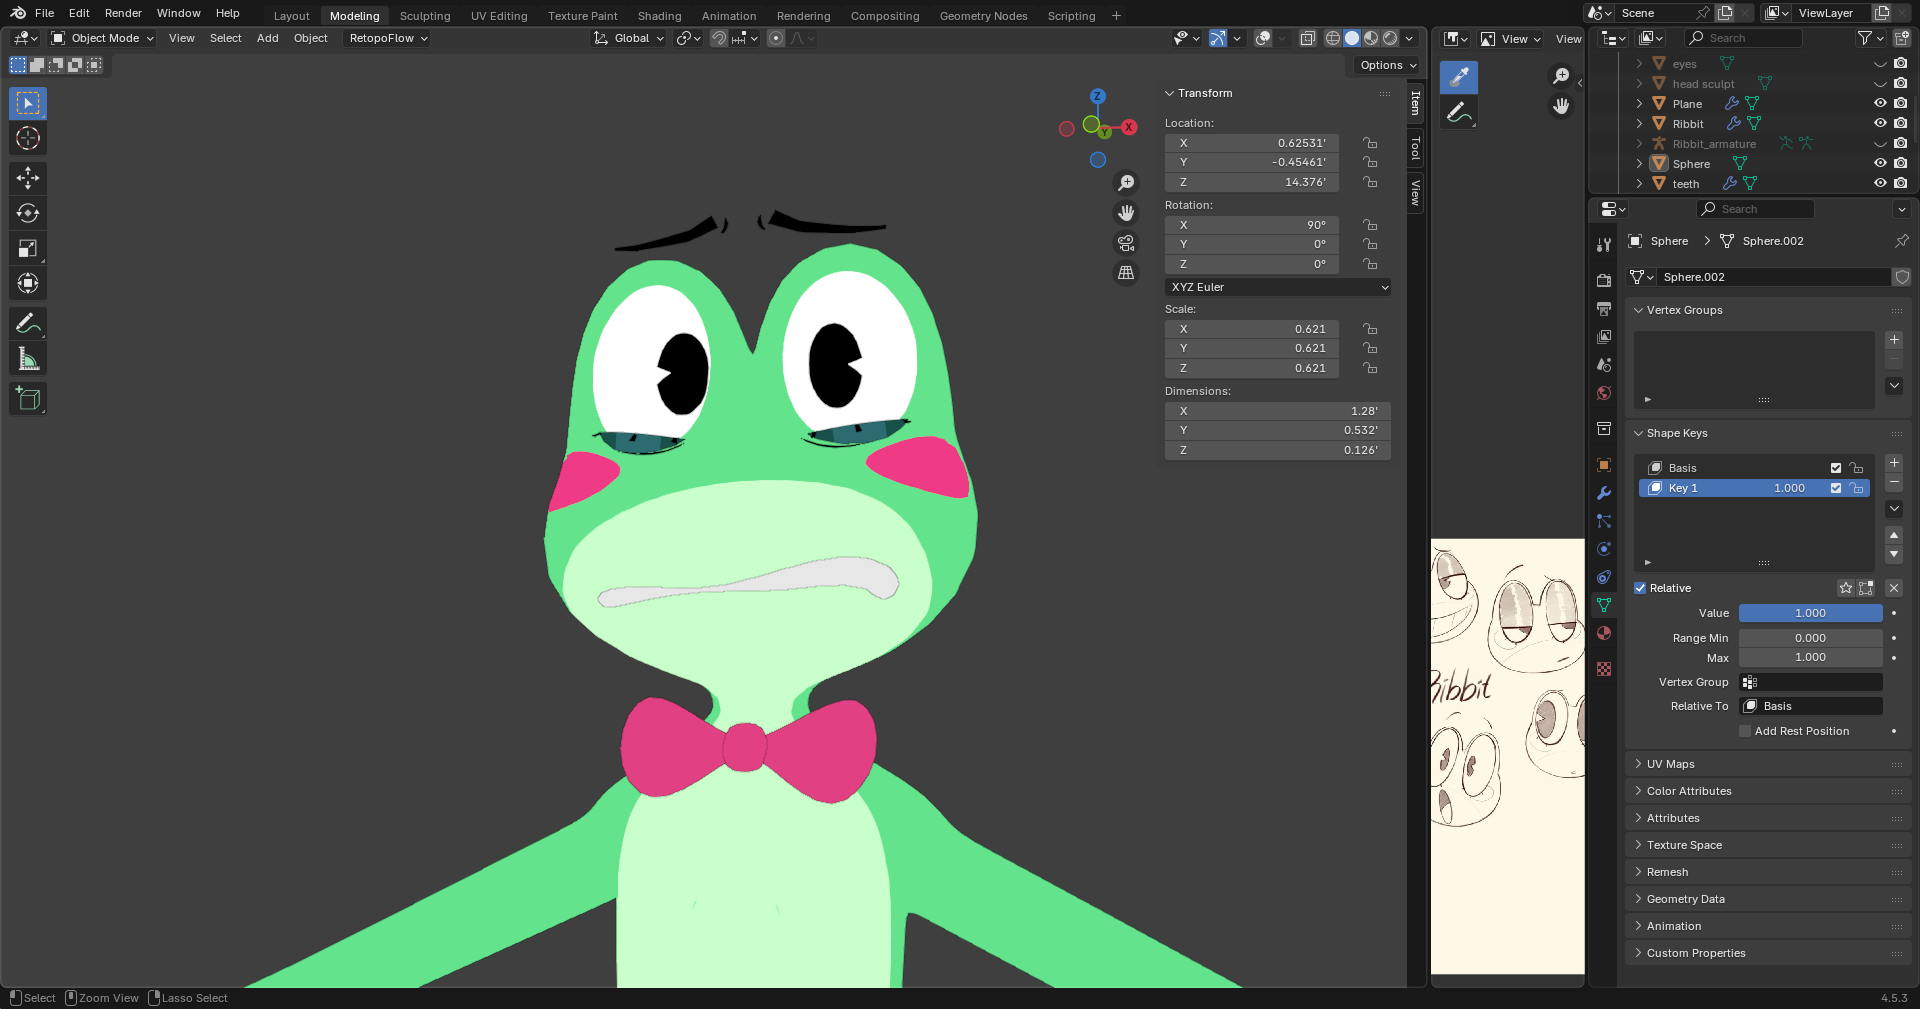Open the Object menu in viewport header
The image size is (1920, 1009).
(310, 38)
